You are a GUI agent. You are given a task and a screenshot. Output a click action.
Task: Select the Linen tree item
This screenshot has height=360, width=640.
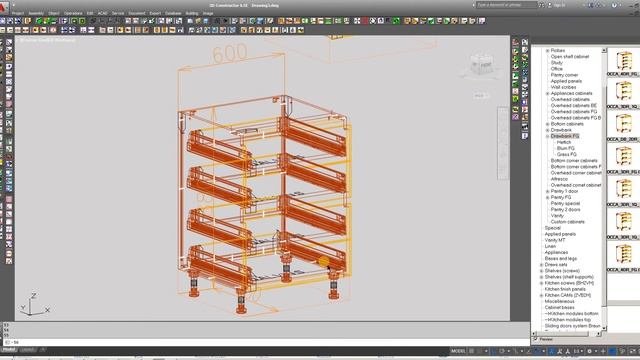tap(550, 247)
